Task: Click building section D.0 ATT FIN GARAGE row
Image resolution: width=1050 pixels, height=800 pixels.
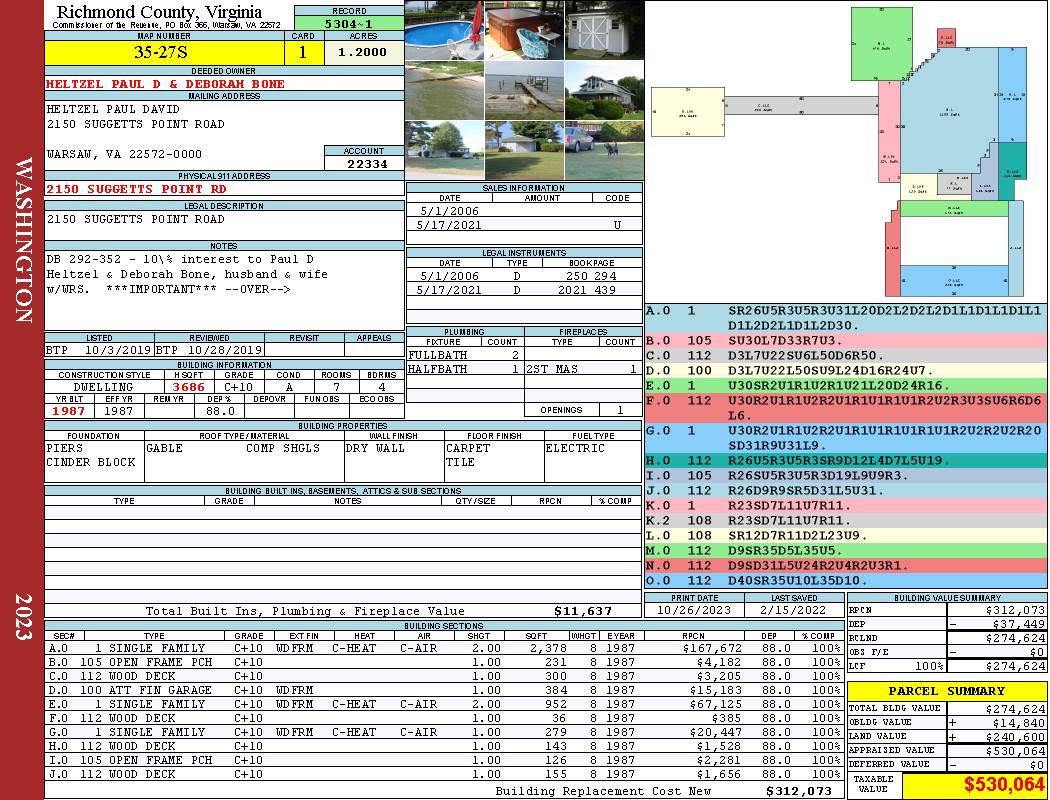Action: click(443, 690)
